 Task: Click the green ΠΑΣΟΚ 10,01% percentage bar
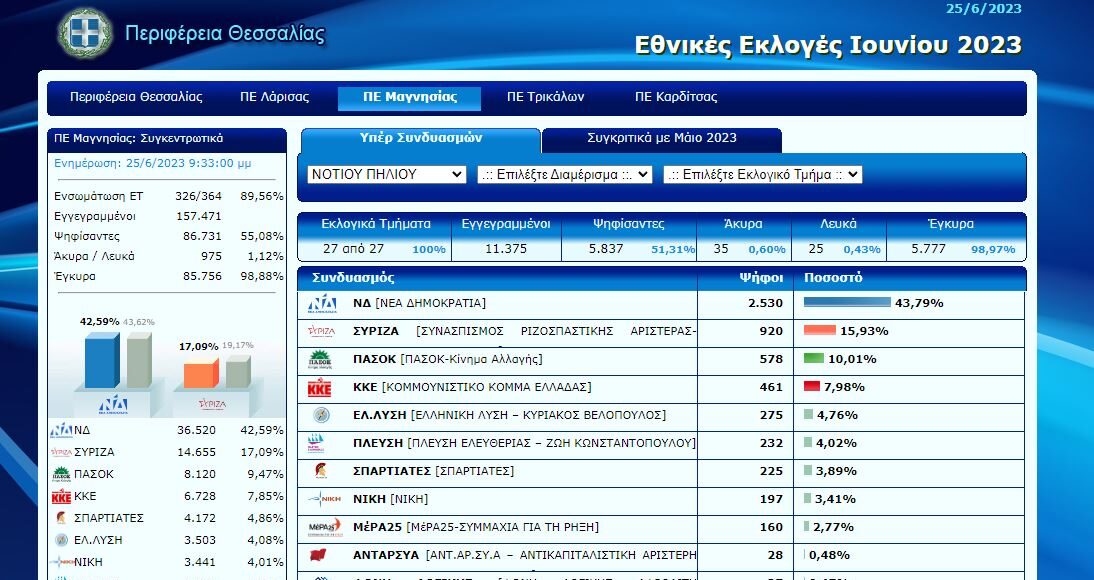pos(814,358)
